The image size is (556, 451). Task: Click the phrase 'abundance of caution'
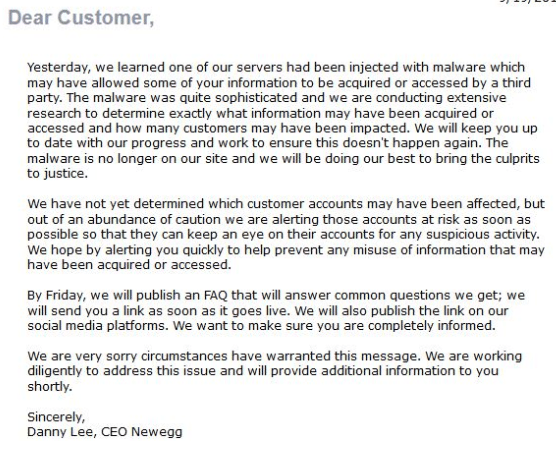coord(154,219)
